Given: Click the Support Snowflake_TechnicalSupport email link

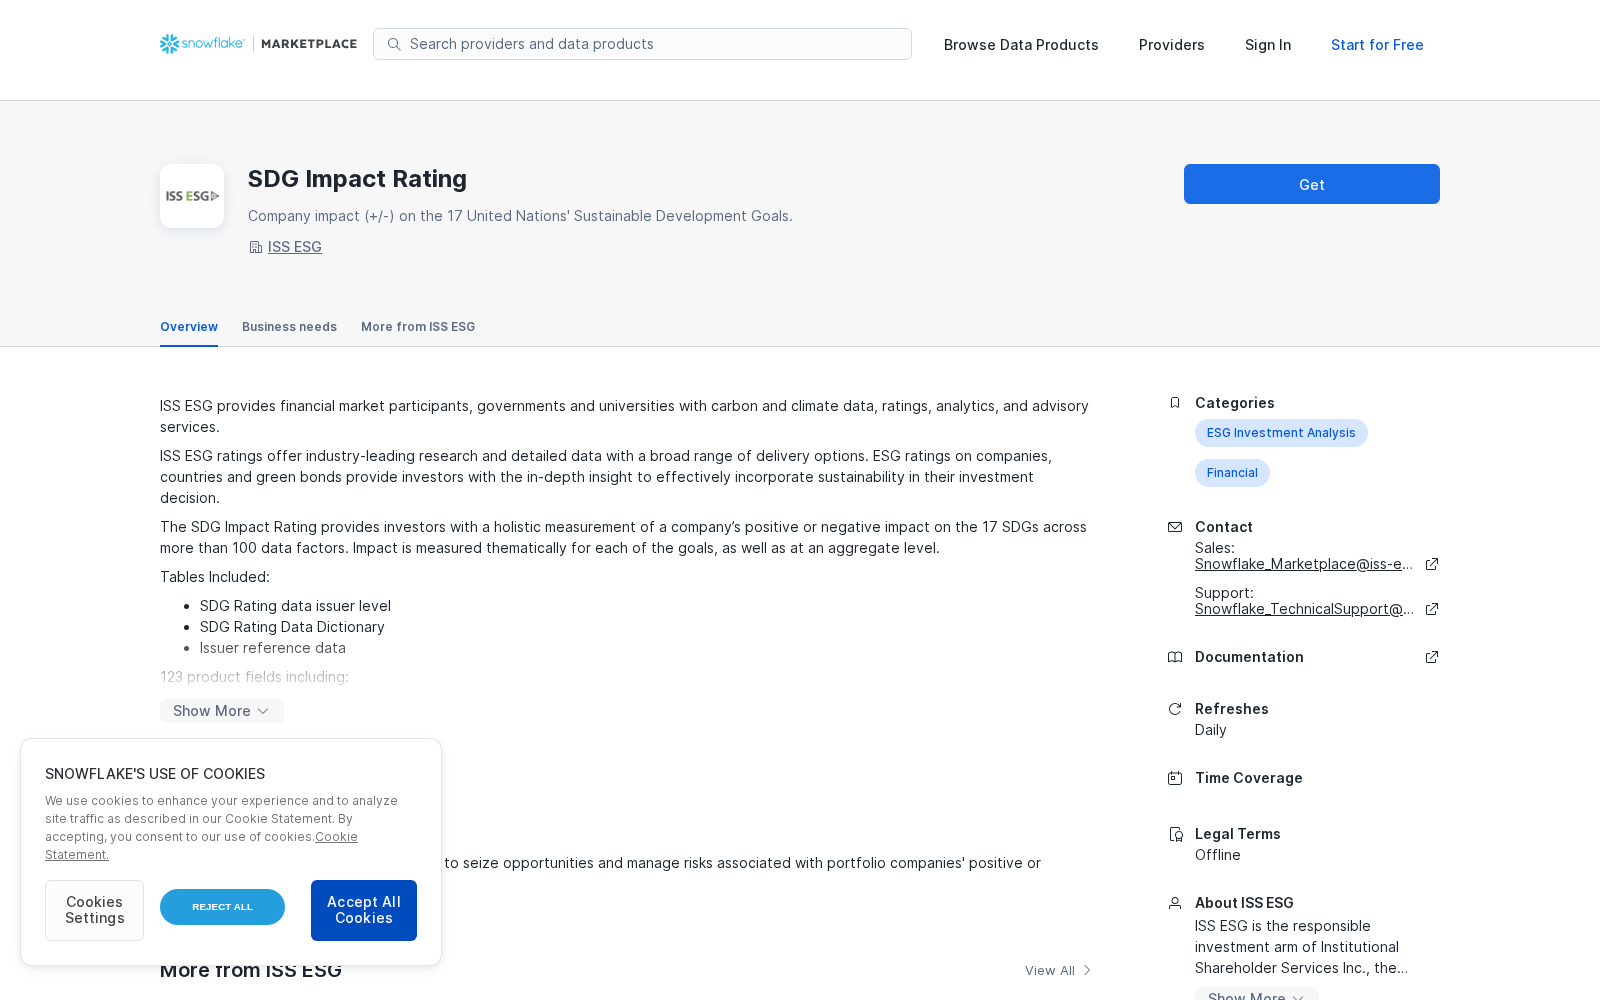Looking at the screenshot, I should (x=1304, y=609).
